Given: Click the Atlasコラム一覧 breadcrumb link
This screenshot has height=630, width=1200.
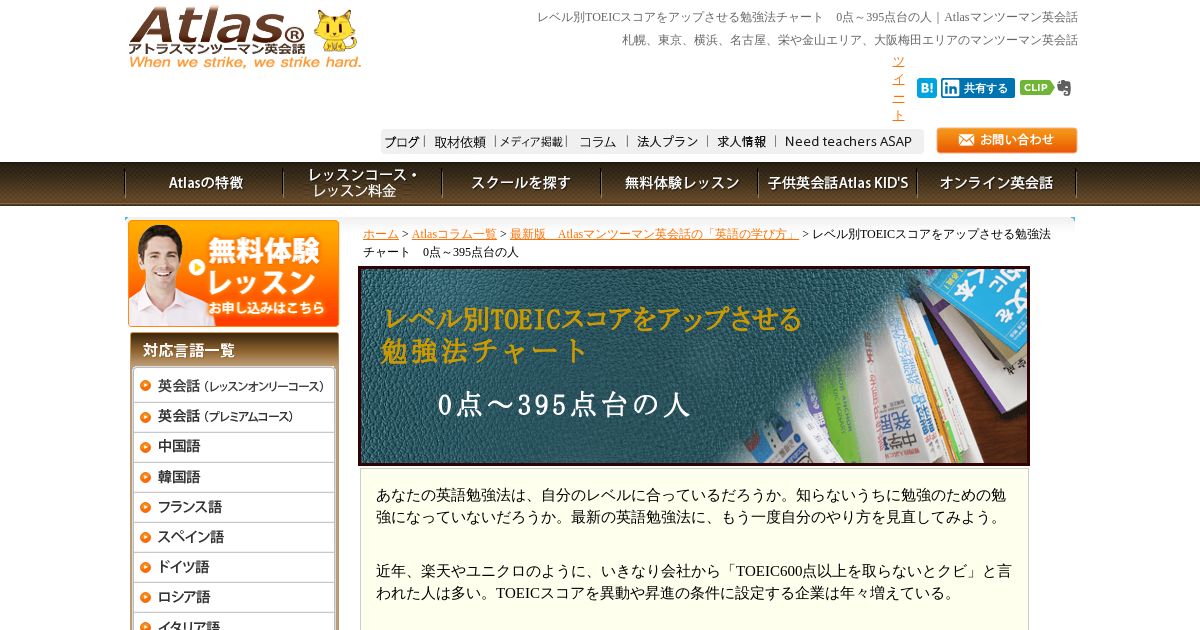Looking at the screenshot, I should click(x=454, y=234).
